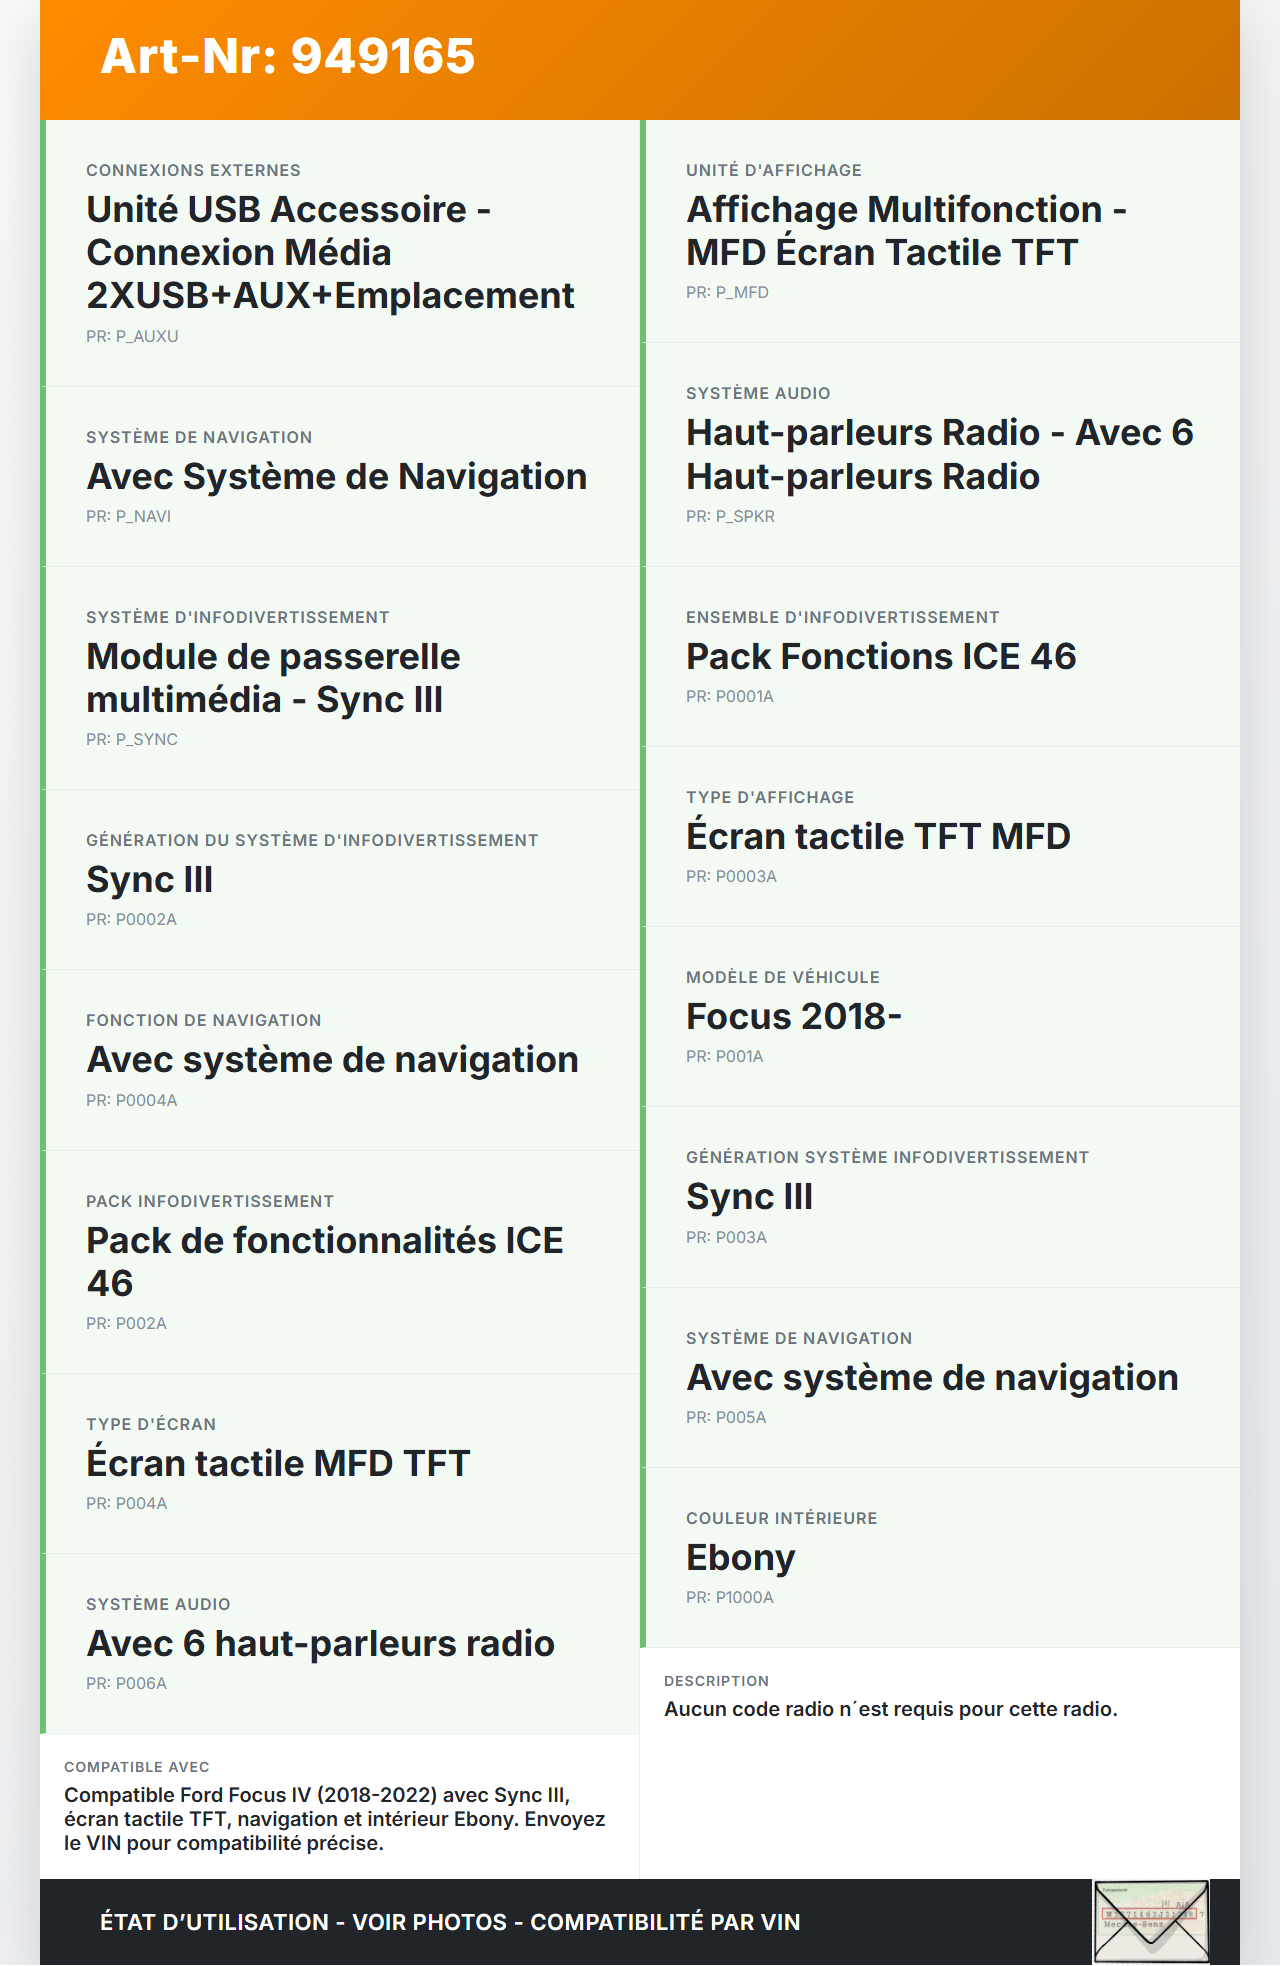1280x1966 pixels.
Task: Open the Pack de fonctionnalités ICE 46 card
Action: point(340,1262)
